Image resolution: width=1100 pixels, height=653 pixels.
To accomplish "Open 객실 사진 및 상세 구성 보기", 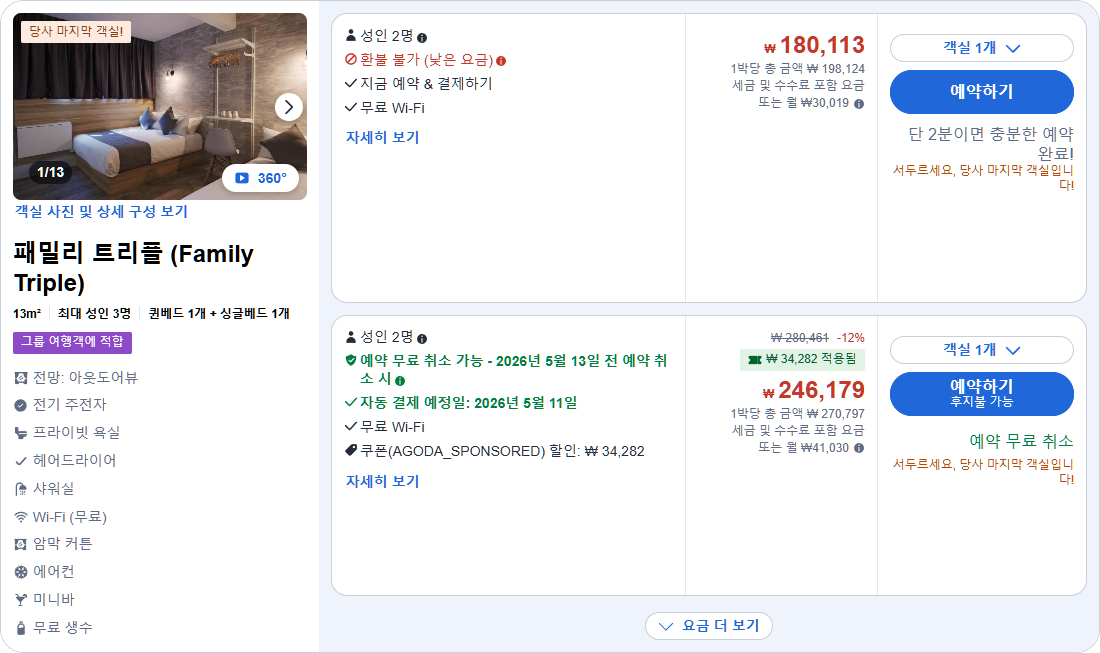I will [x=104, y=212].
